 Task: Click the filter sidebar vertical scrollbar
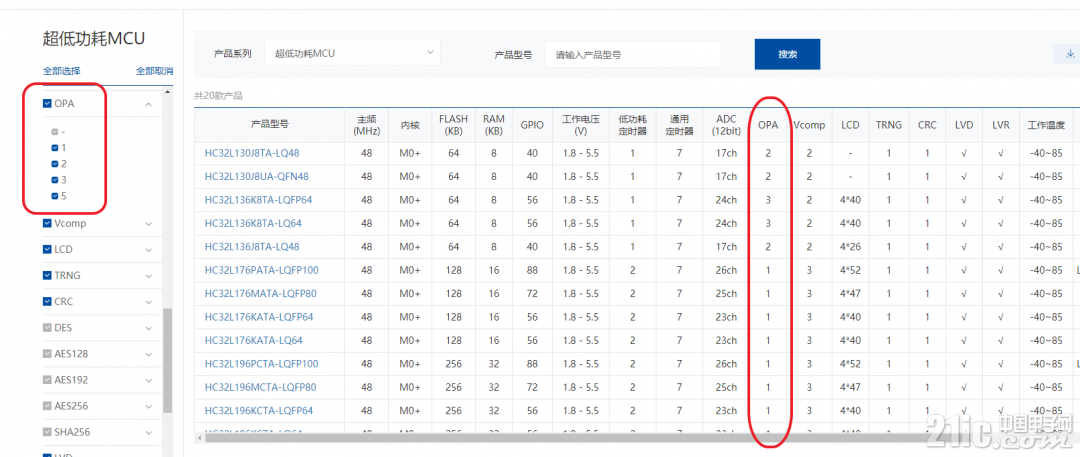167,360
